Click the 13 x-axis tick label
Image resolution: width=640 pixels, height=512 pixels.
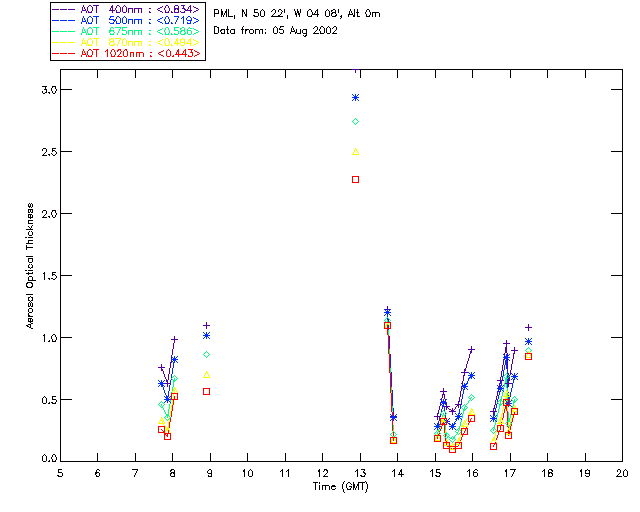pyautogui.click(x=360, y=473)
